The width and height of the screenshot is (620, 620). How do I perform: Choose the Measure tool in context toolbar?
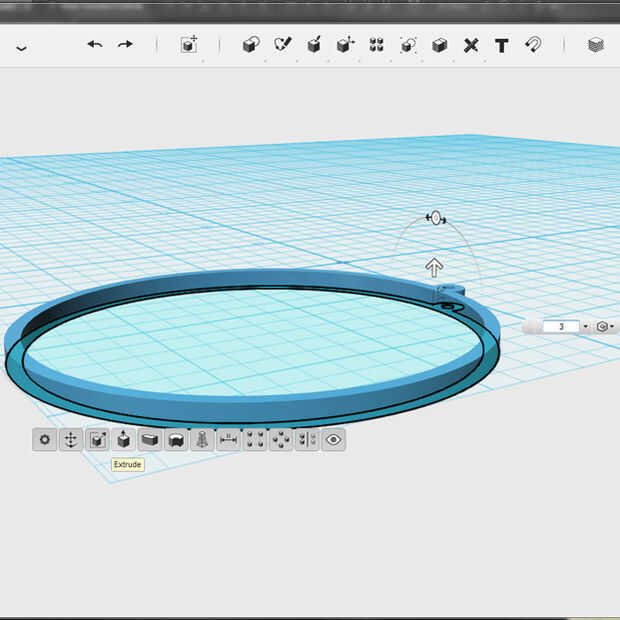point(228,439)
